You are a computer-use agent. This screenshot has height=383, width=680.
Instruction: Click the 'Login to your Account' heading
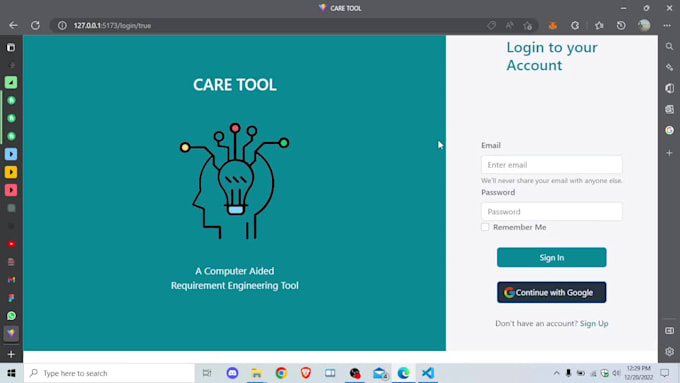click(552, 56)
